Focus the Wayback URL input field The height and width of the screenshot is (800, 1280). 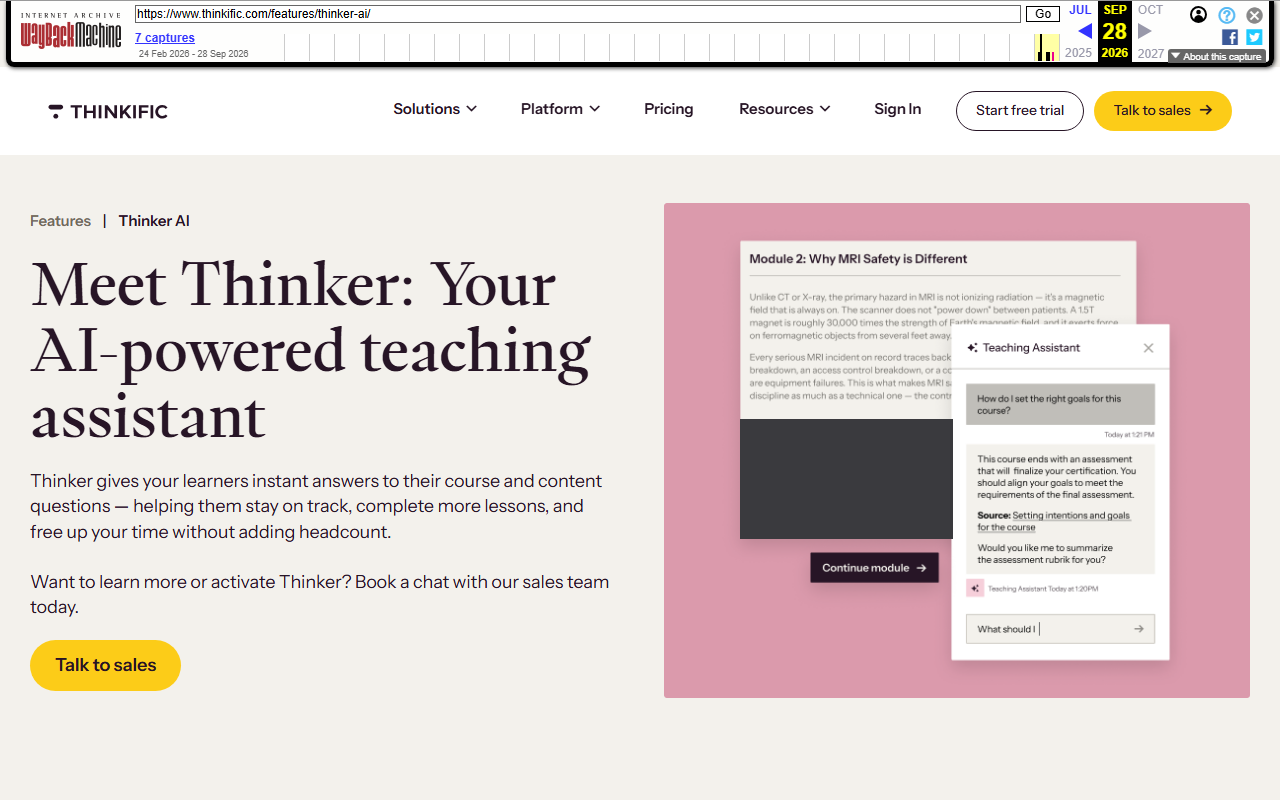(x=578, y=14)
